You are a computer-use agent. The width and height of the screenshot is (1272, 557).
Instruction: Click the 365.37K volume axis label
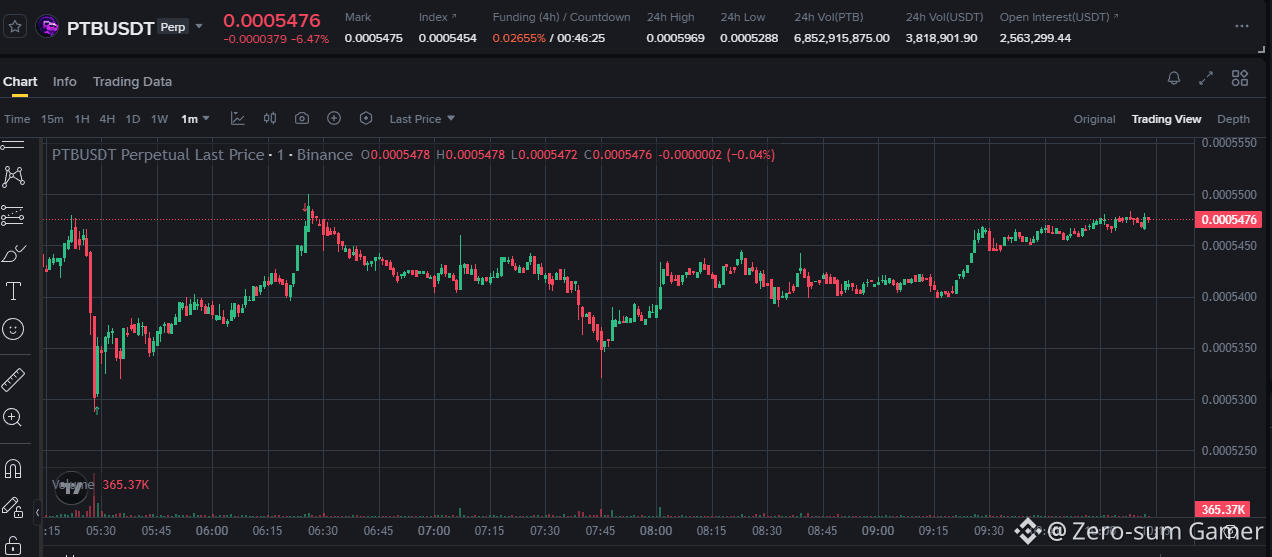click(x=1224, y=509)
